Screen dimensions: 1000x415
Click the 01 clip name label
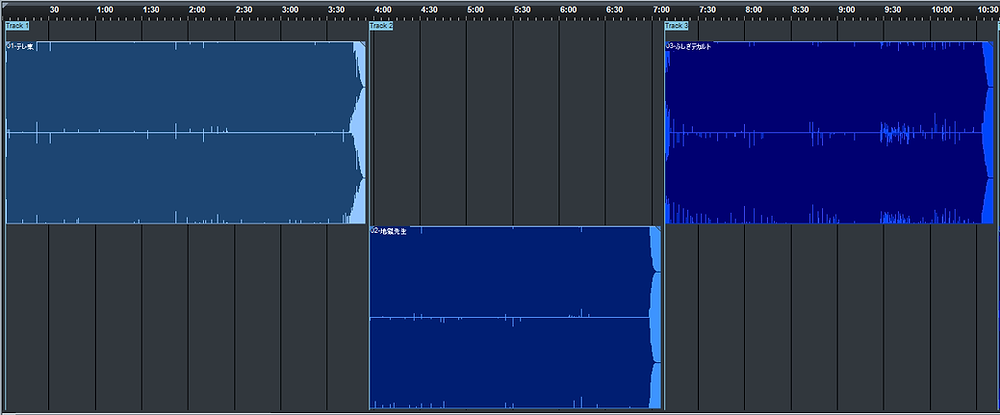(20, 47)
